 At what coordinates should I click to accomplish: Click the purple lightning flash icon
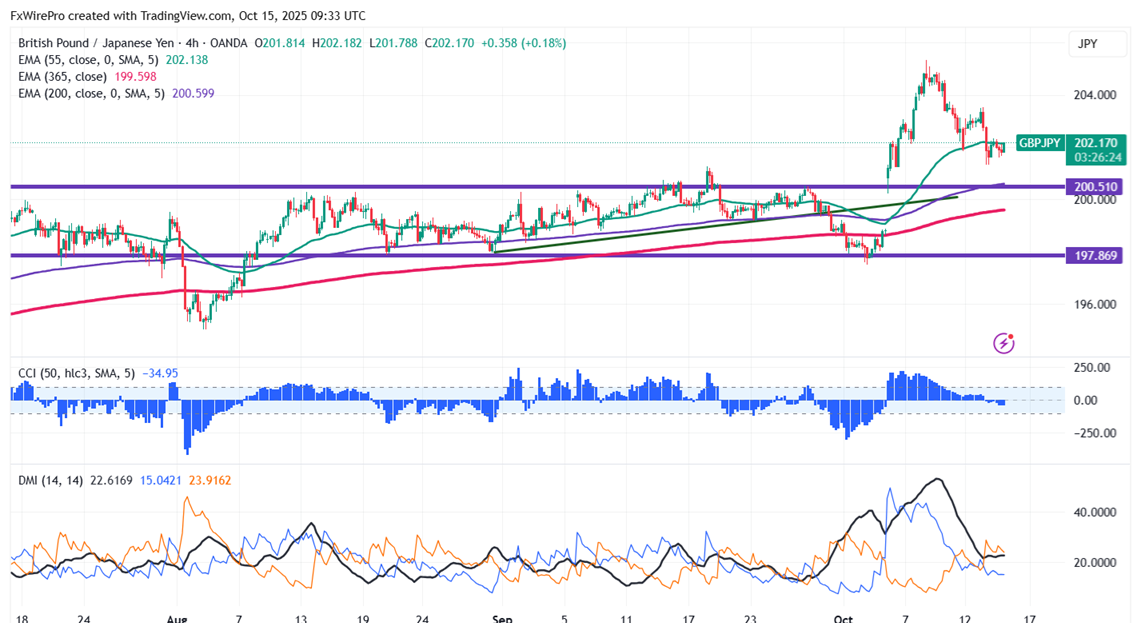click(1004, 342)
